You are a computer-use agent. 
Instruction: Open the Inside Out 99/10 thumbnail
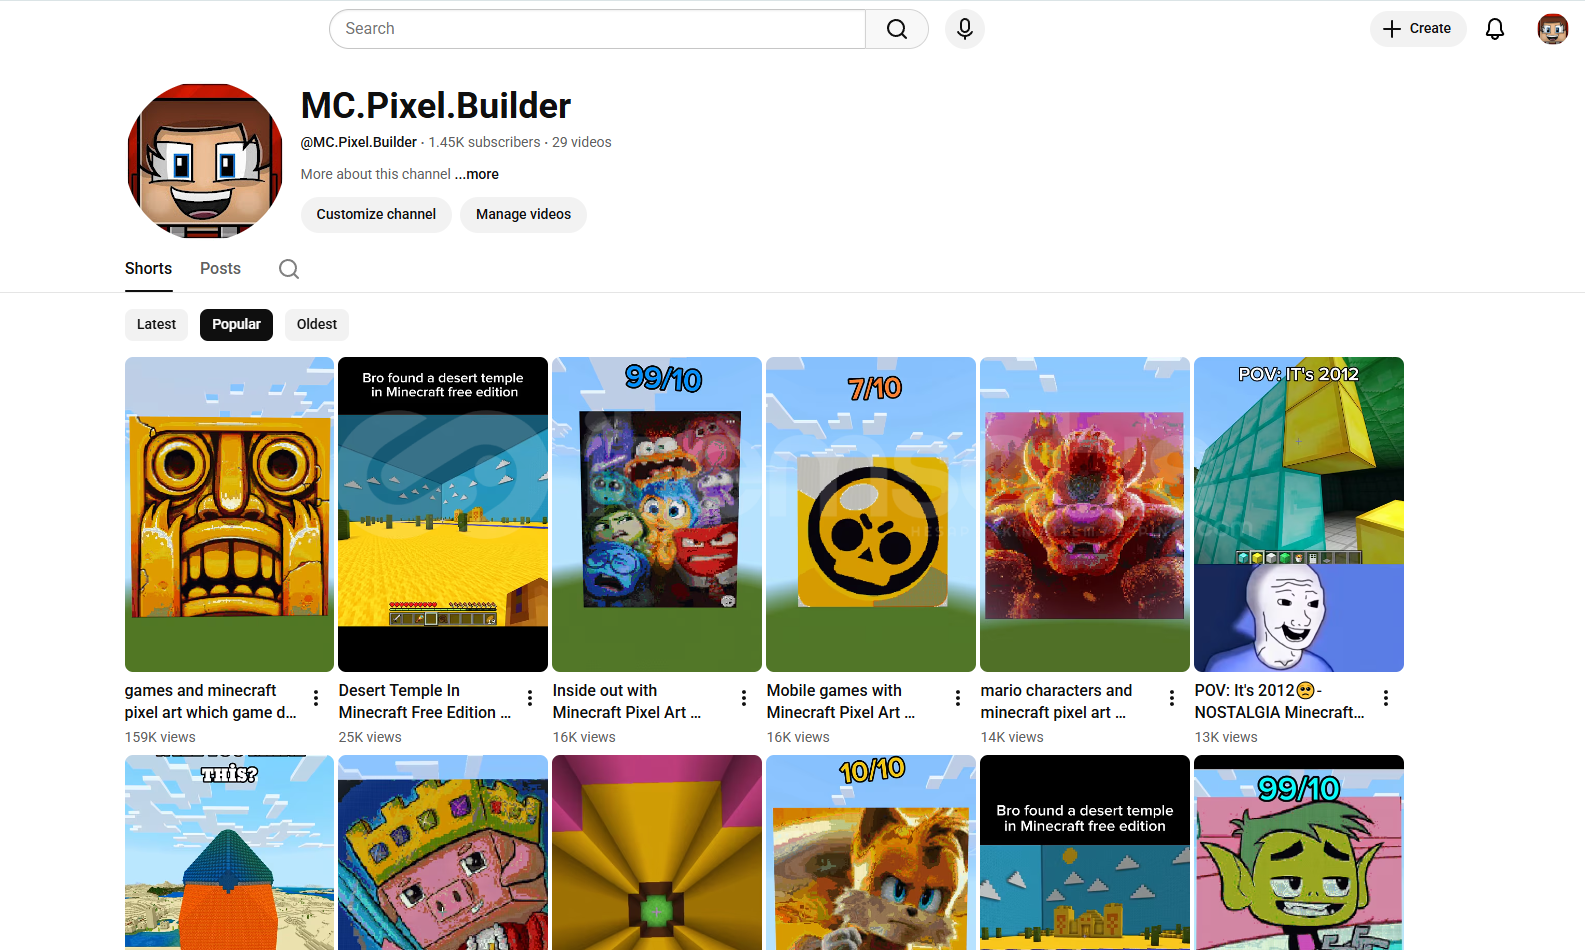(657, 514)
